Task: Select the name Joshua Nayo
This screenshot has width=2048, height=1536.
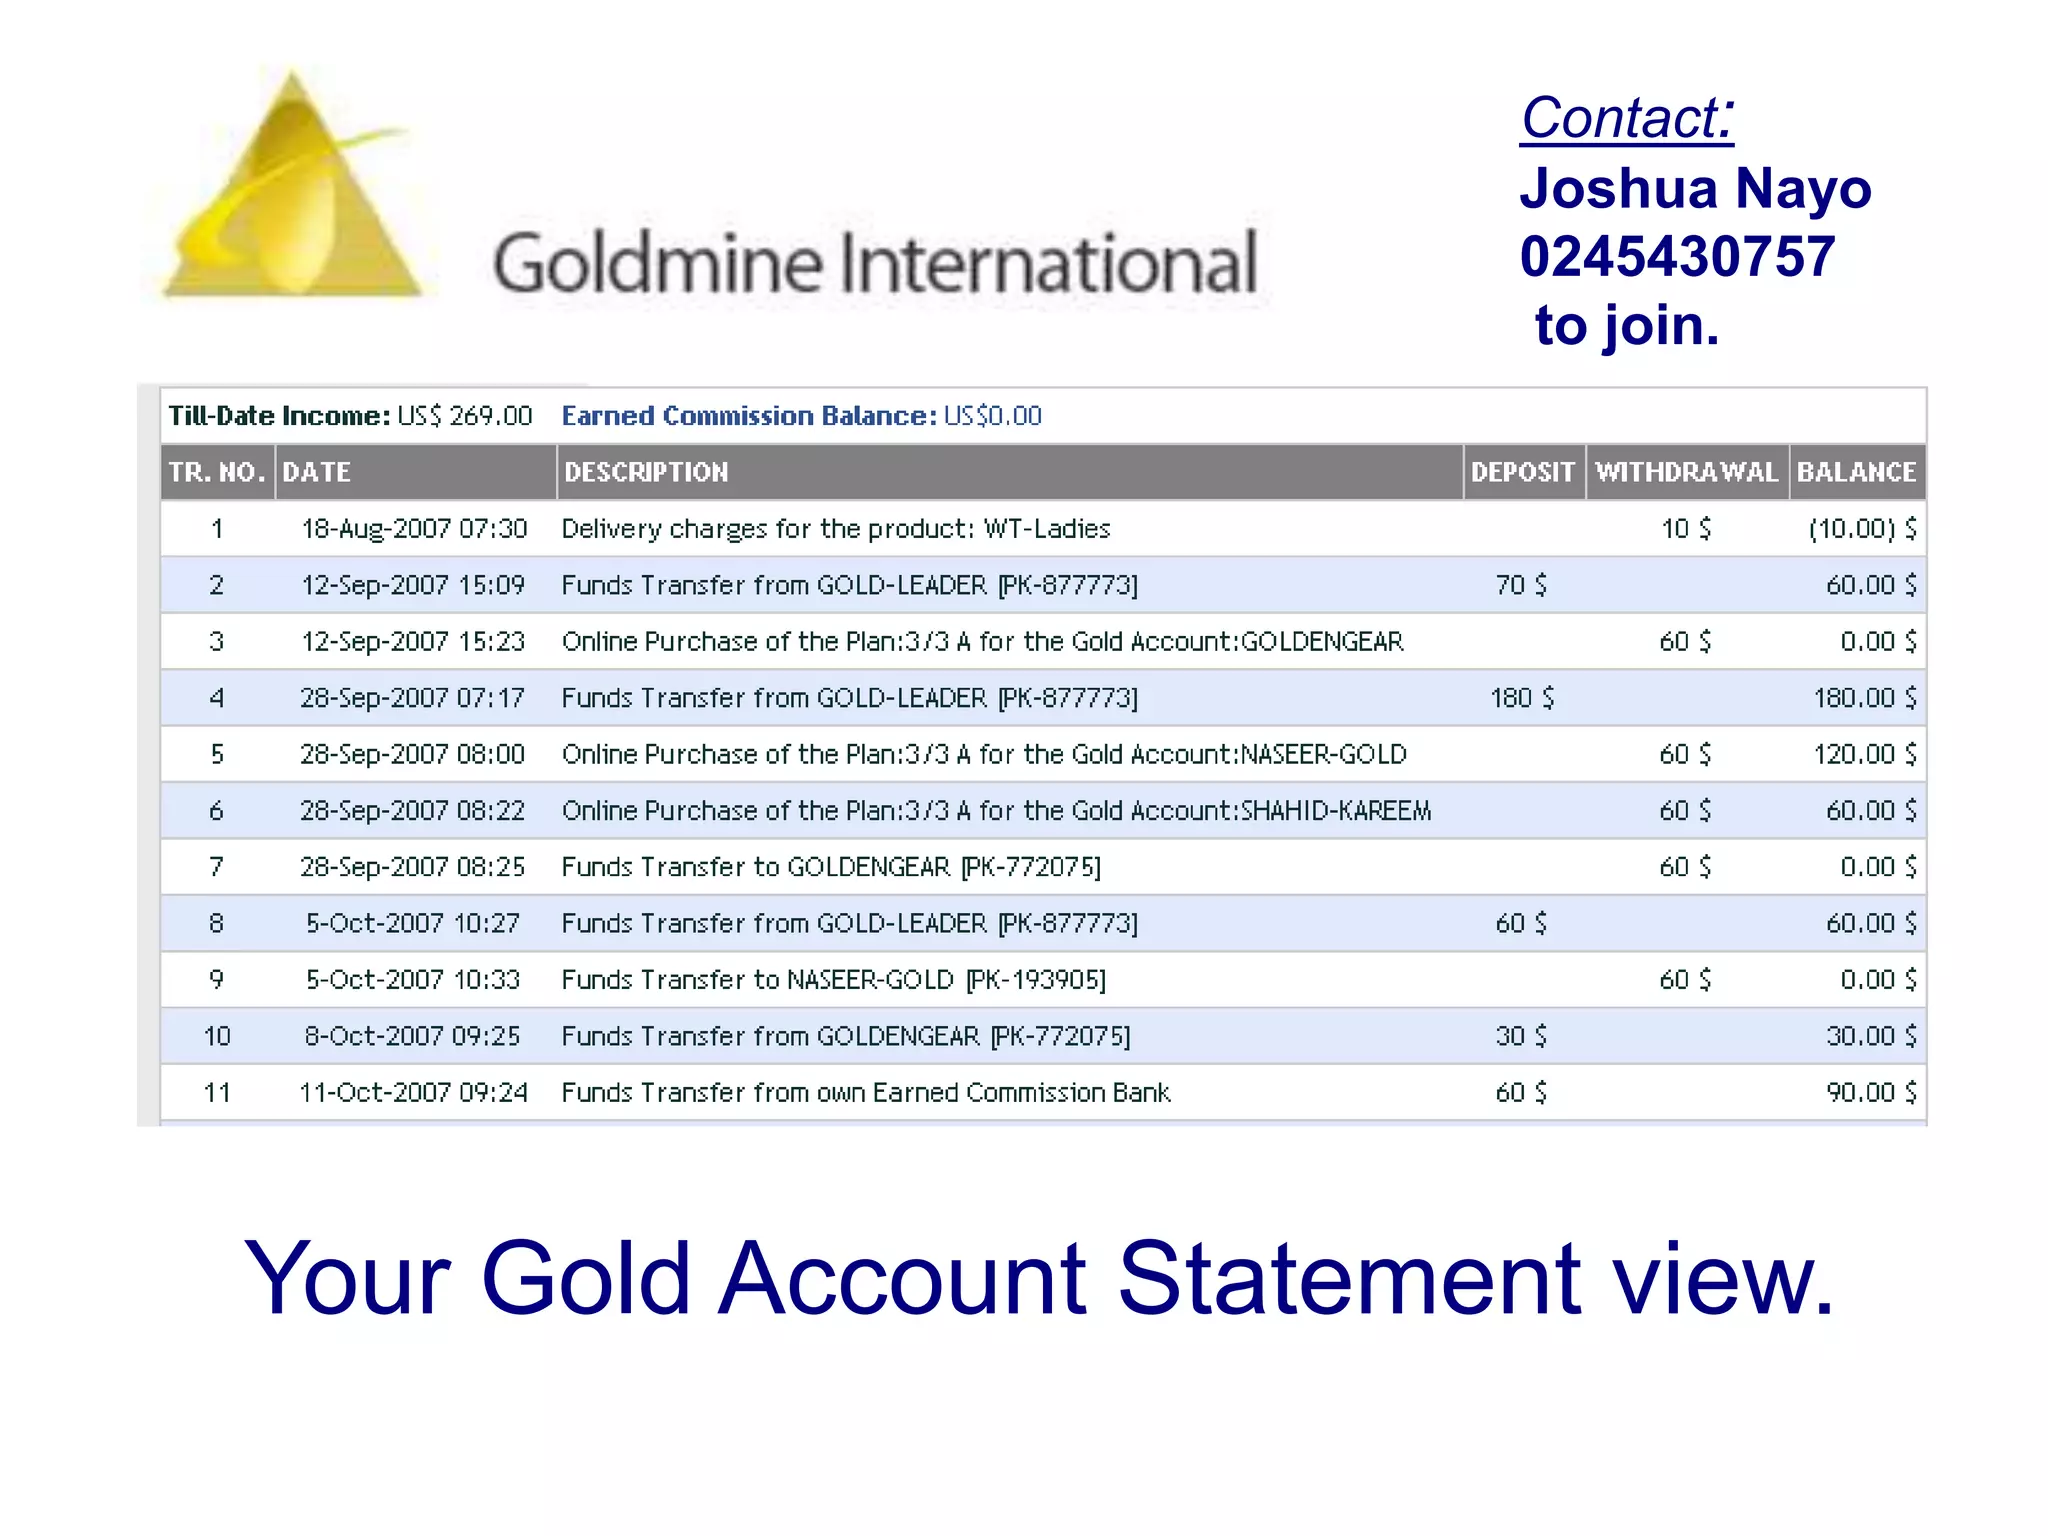Action: click(x=1695, y=188)
